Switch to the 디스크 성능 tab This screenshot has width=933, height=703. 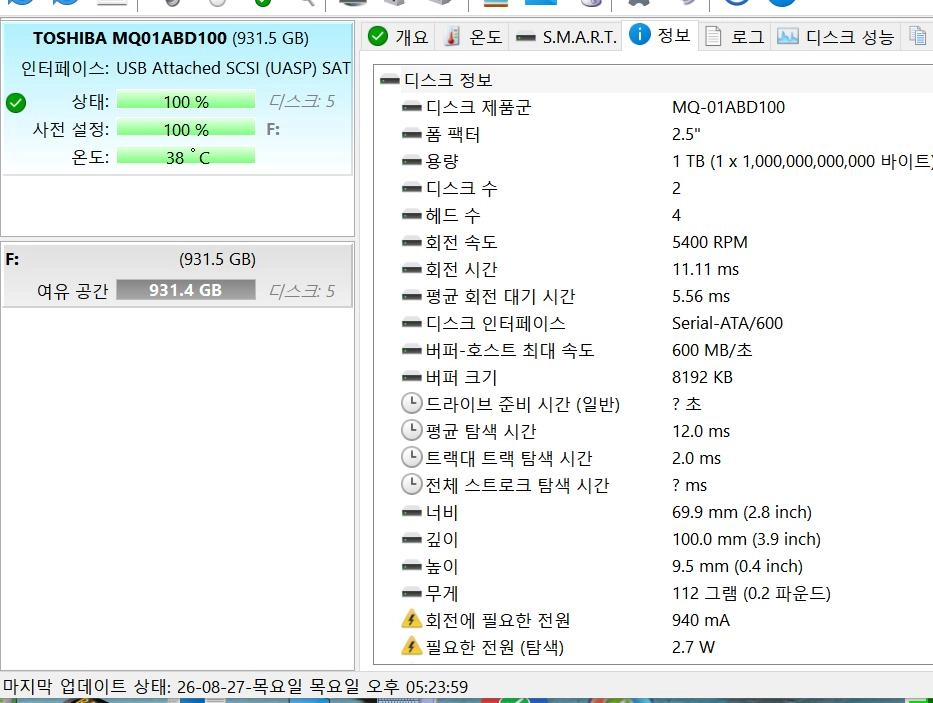pyautogui.click(x=836, y=37)
